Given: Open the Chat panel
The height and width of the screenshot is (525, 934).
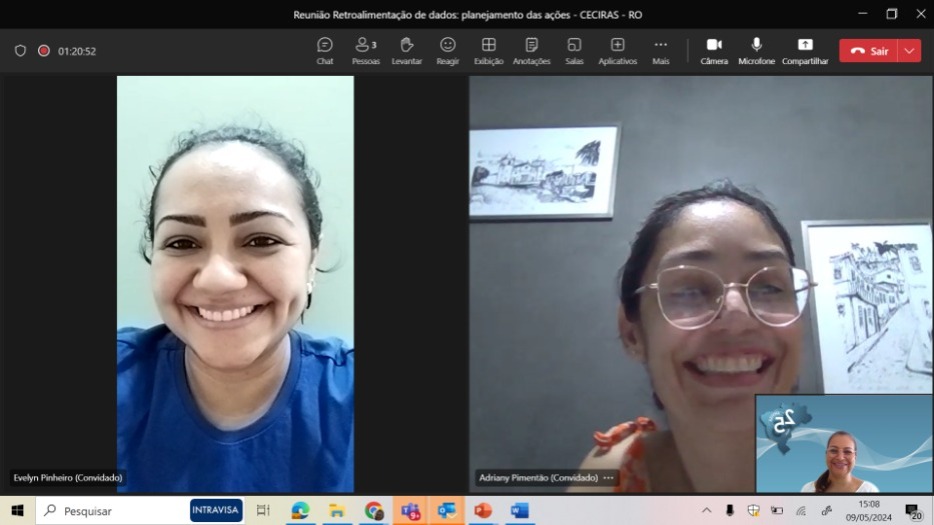Looking at the screenshot, I should (x=325, y=51).
